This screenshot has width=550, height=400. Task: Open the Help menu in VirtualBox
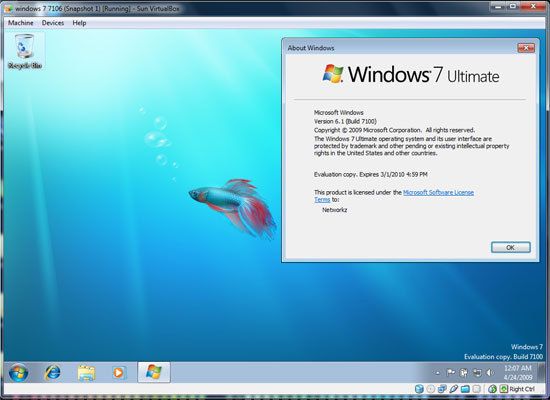79,23
